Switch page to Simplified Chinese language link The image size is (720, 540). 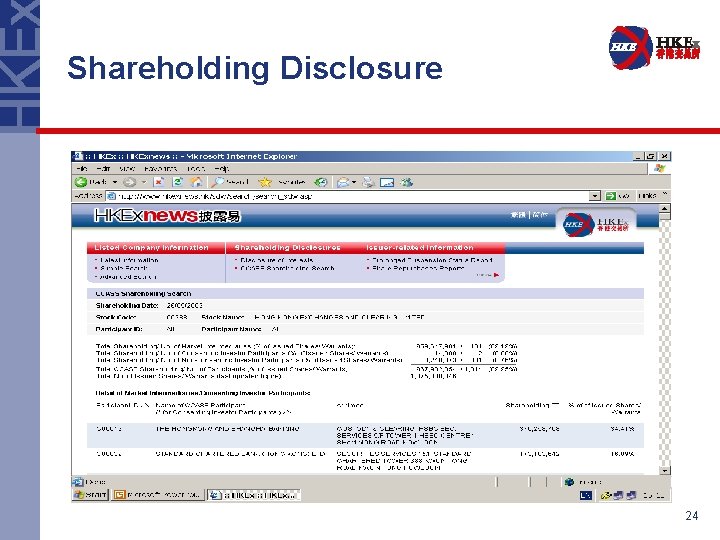[x=540, y=215]
